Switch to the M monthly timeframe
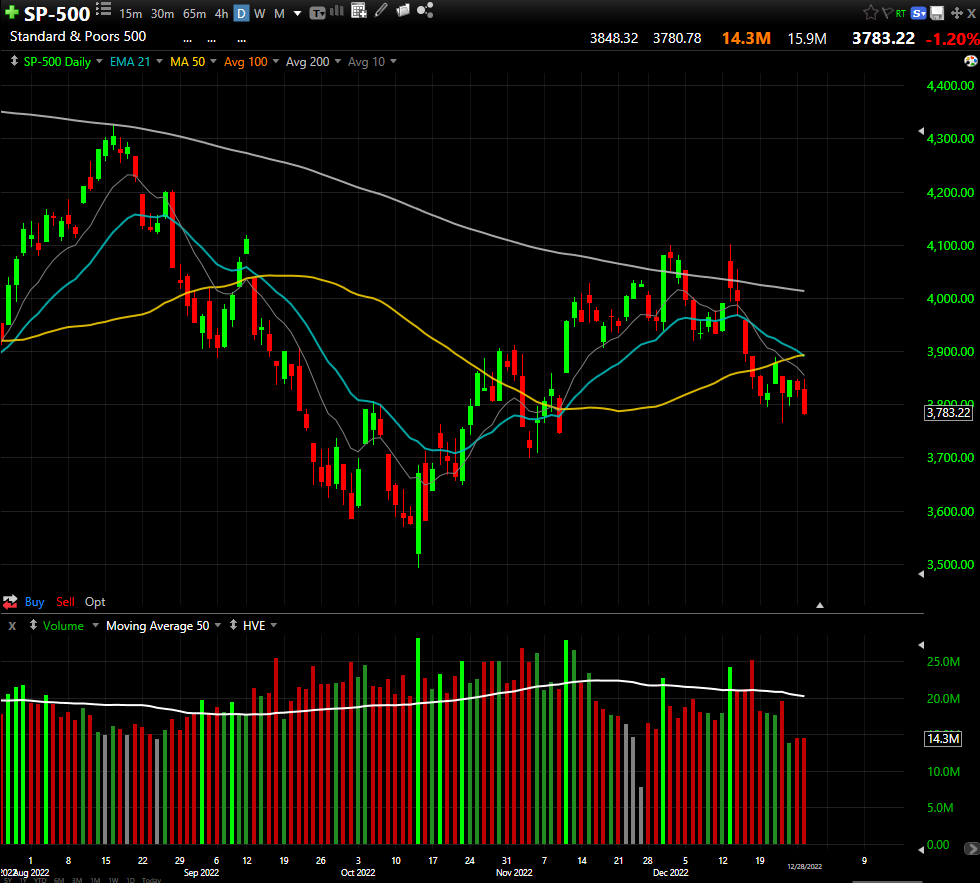This screenshot has height=883, width=980. click(x=279, y=13)
